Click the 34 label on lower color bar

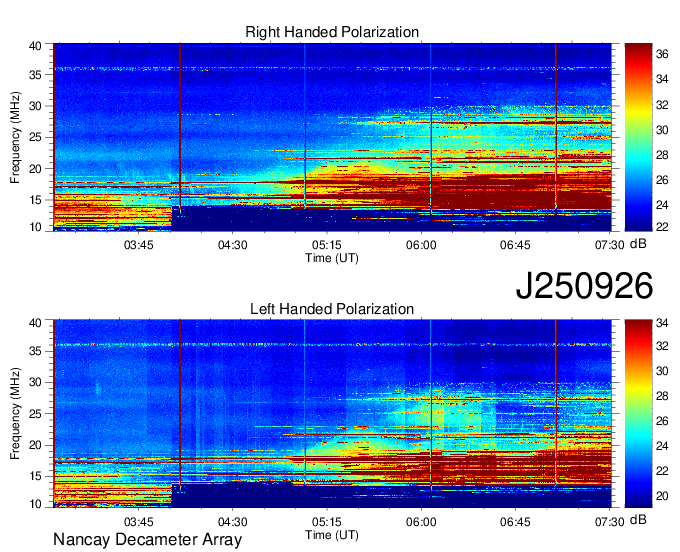tap(661, 323)
